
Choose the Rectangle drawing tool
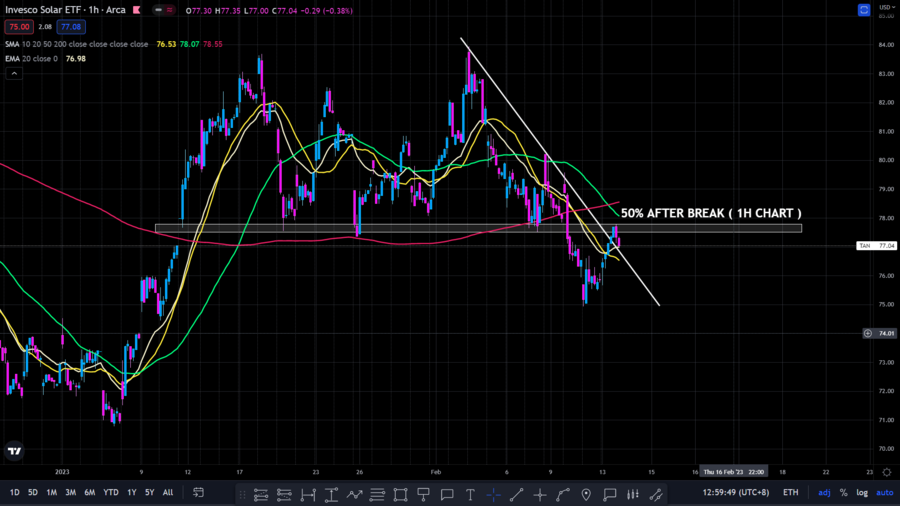point(400,495)
